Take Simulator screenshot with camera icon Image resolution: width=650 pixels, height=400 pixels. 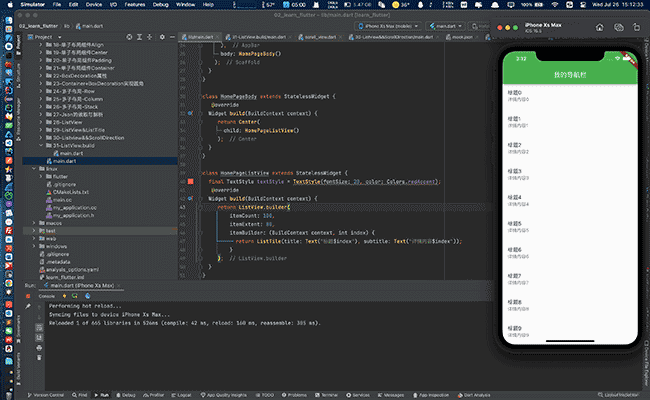618,27
